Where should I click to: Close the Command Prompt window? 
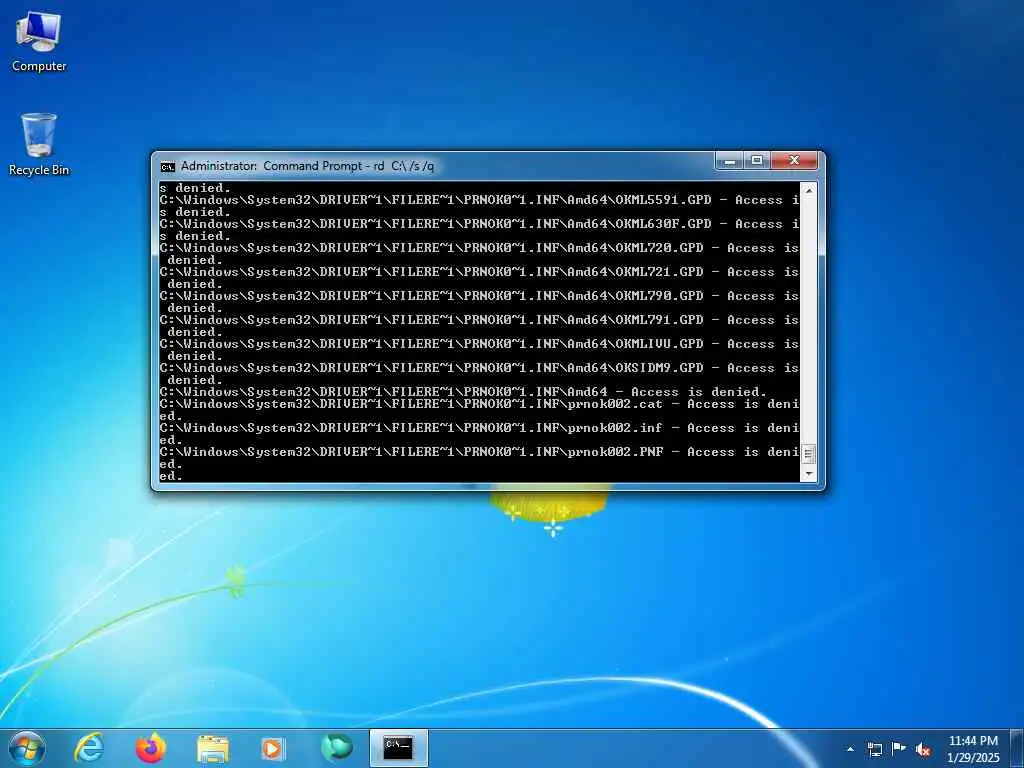tap(793, 161)
